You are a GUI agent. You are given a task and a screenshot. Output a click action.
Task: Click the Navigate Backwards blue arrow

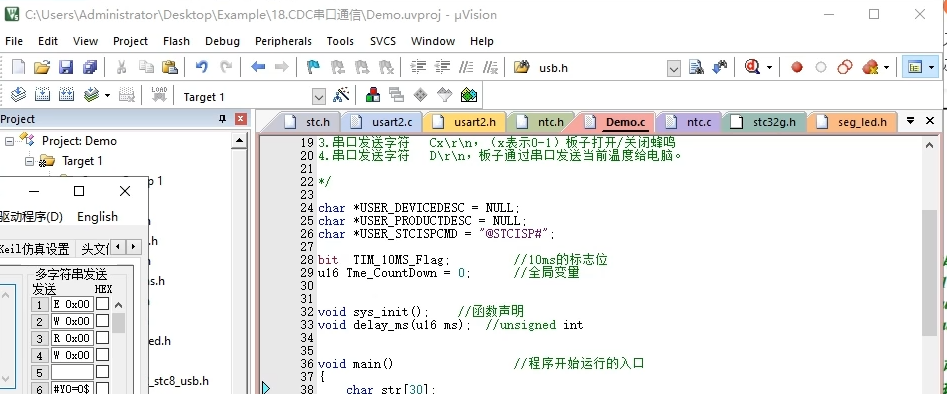pyautogui.click(x=258, y=67)
